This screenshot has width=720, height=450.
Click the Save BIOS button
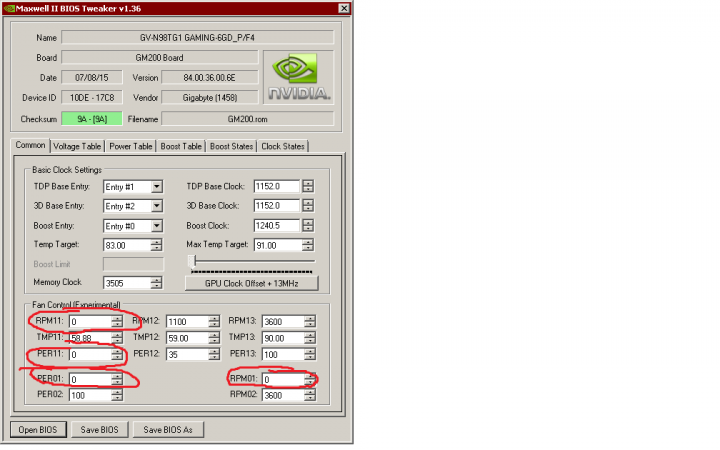[x=100, y=430]
